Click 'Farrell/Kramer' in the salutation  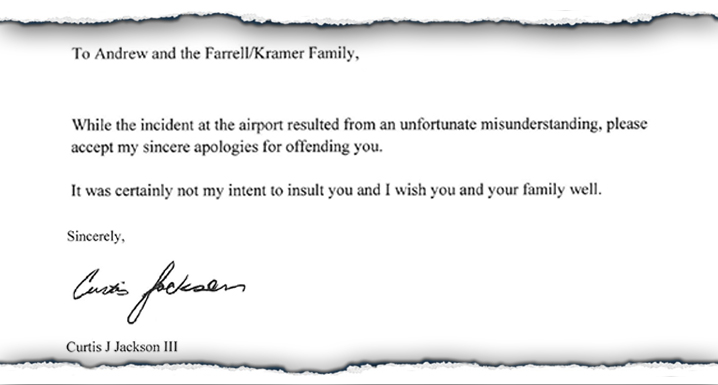click(x=254, y=54)
